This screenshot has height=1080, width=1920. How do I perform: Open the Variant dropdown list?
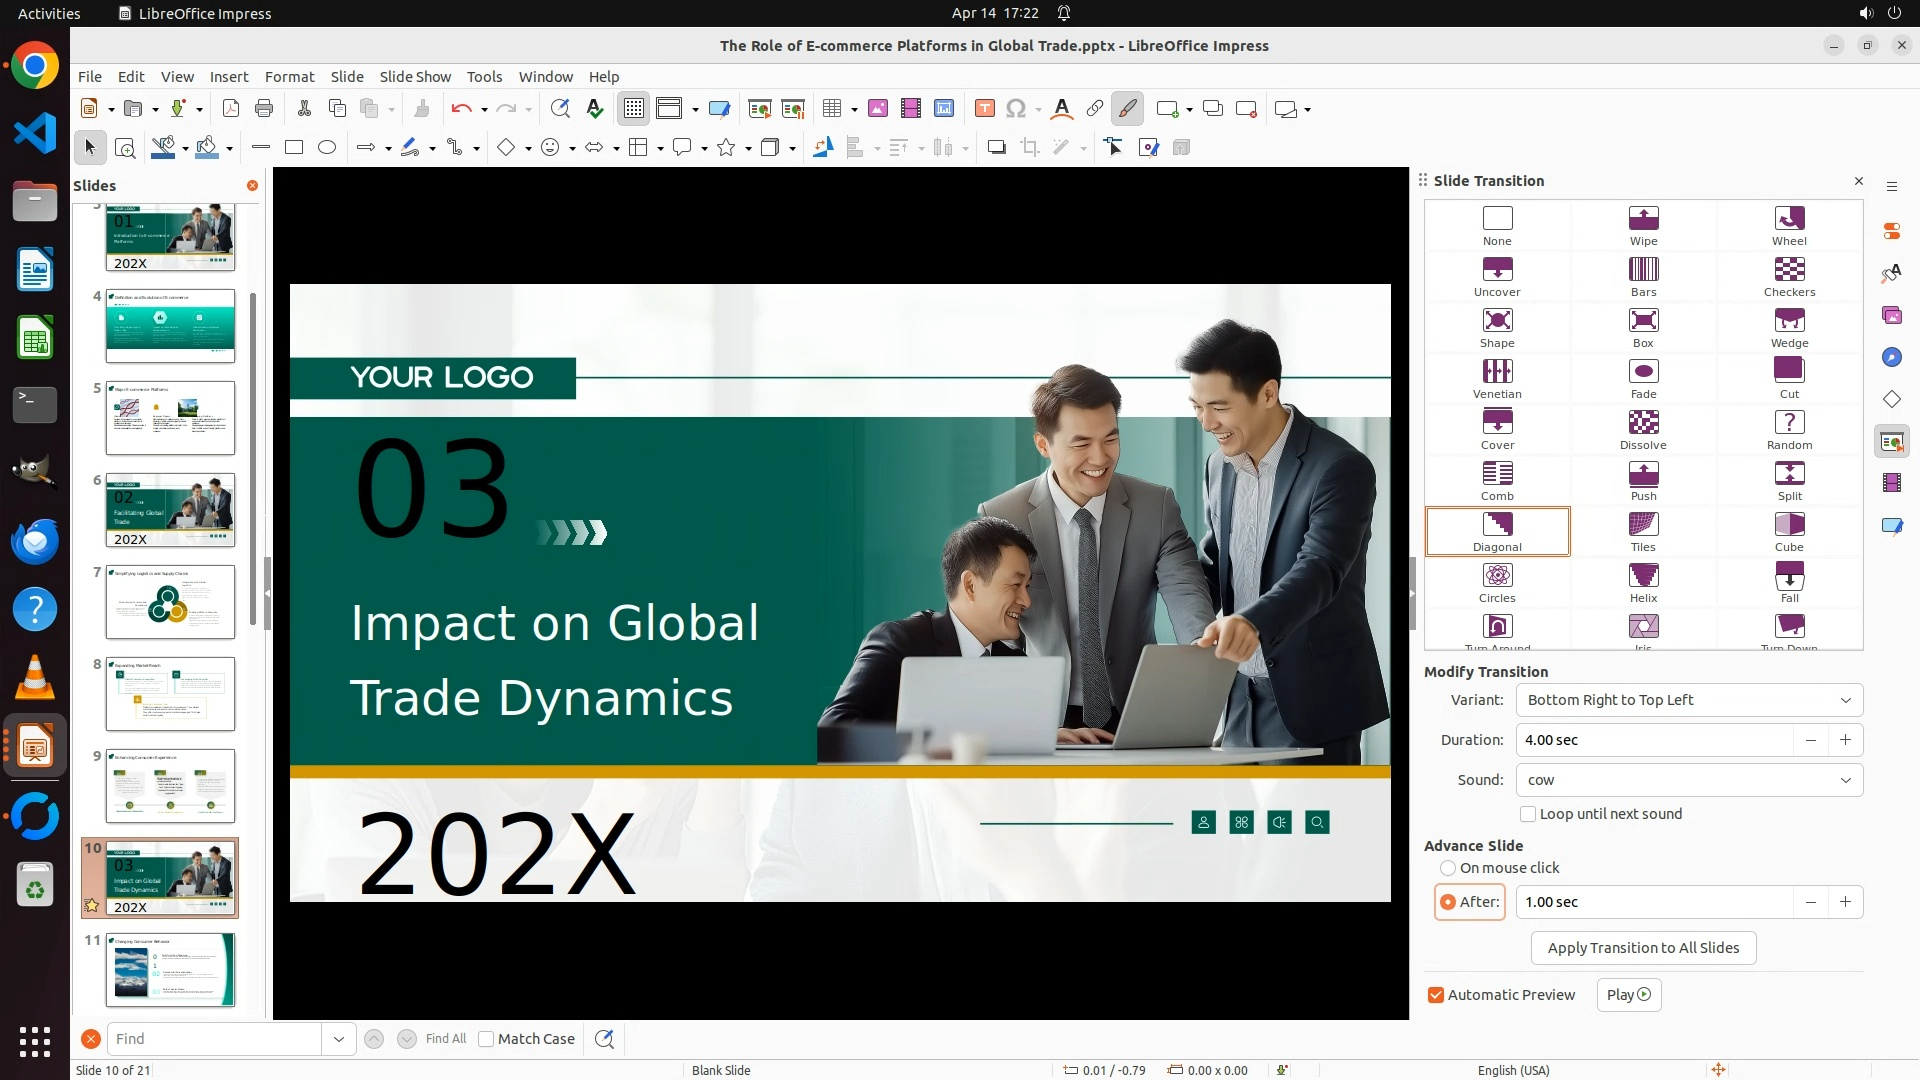(1689, 700)
